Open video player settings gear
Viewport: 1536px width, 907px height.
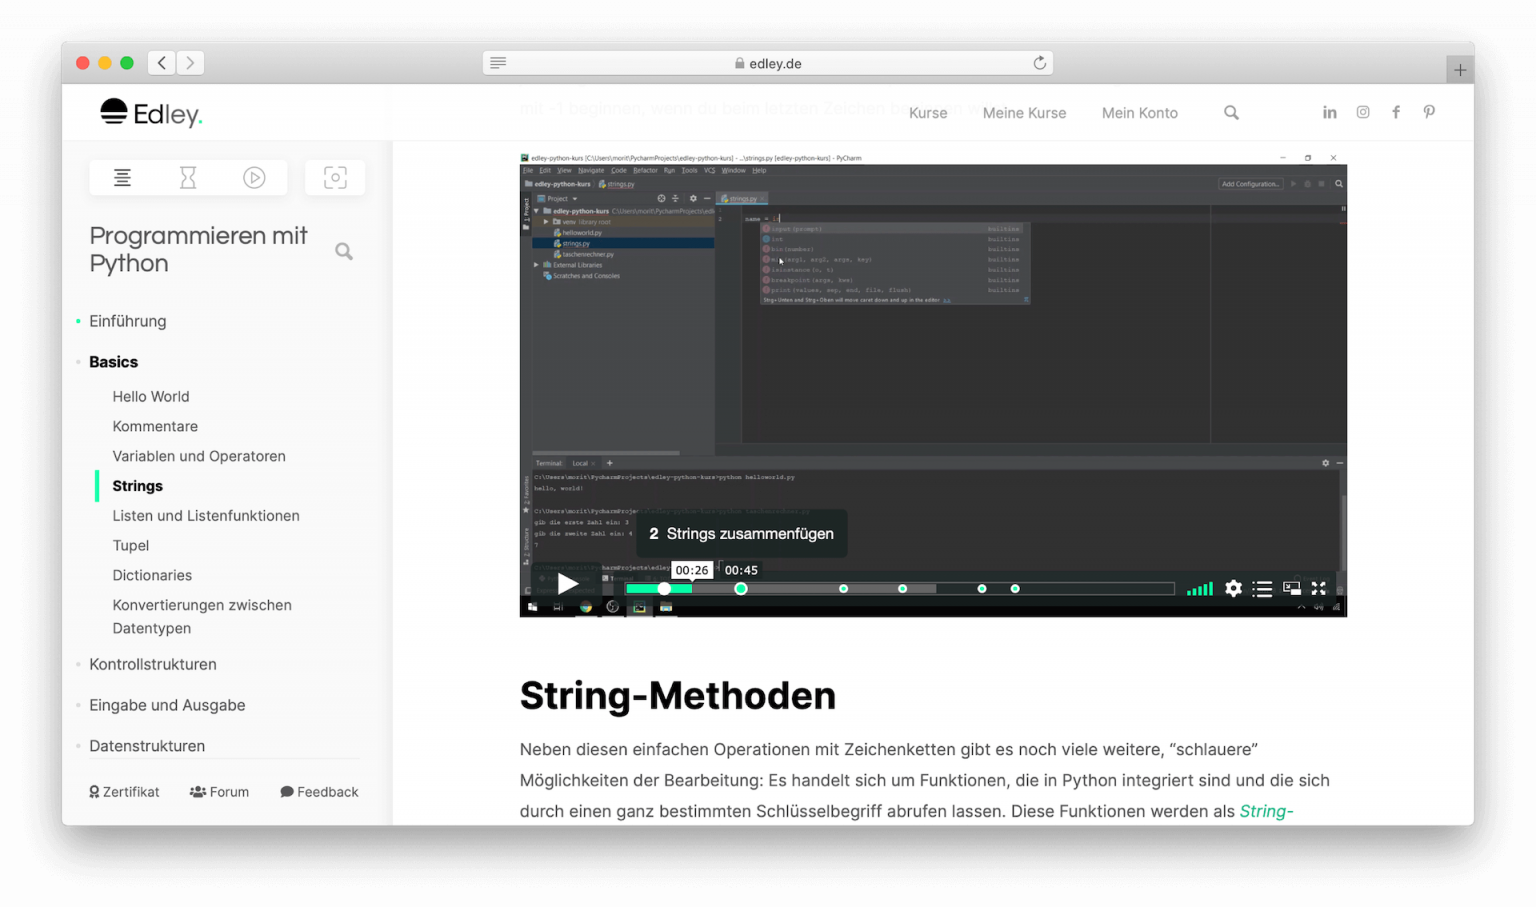1233,588
